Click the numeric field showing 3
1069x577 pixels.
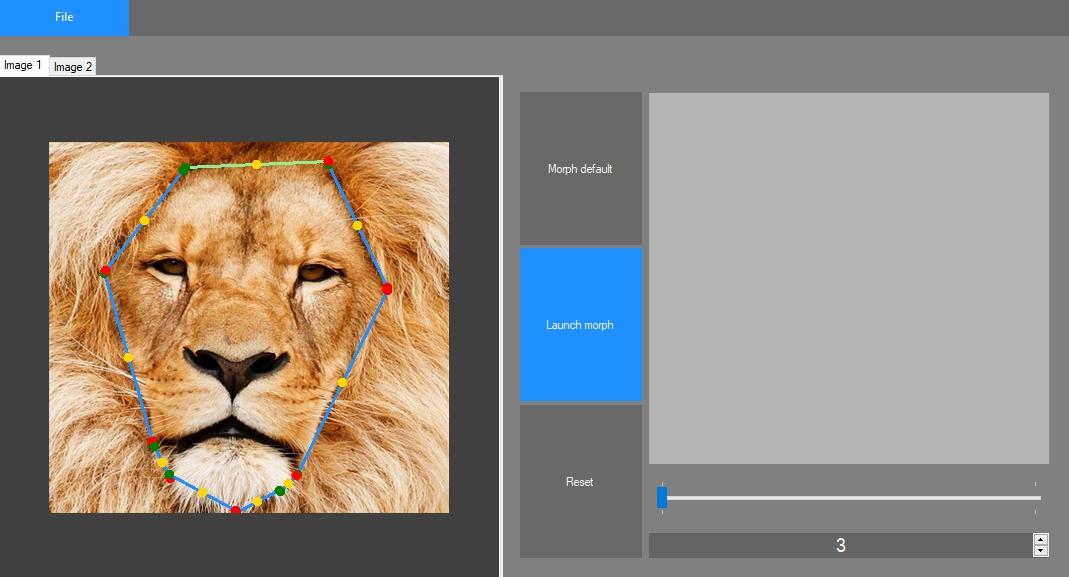pos(841,546)
